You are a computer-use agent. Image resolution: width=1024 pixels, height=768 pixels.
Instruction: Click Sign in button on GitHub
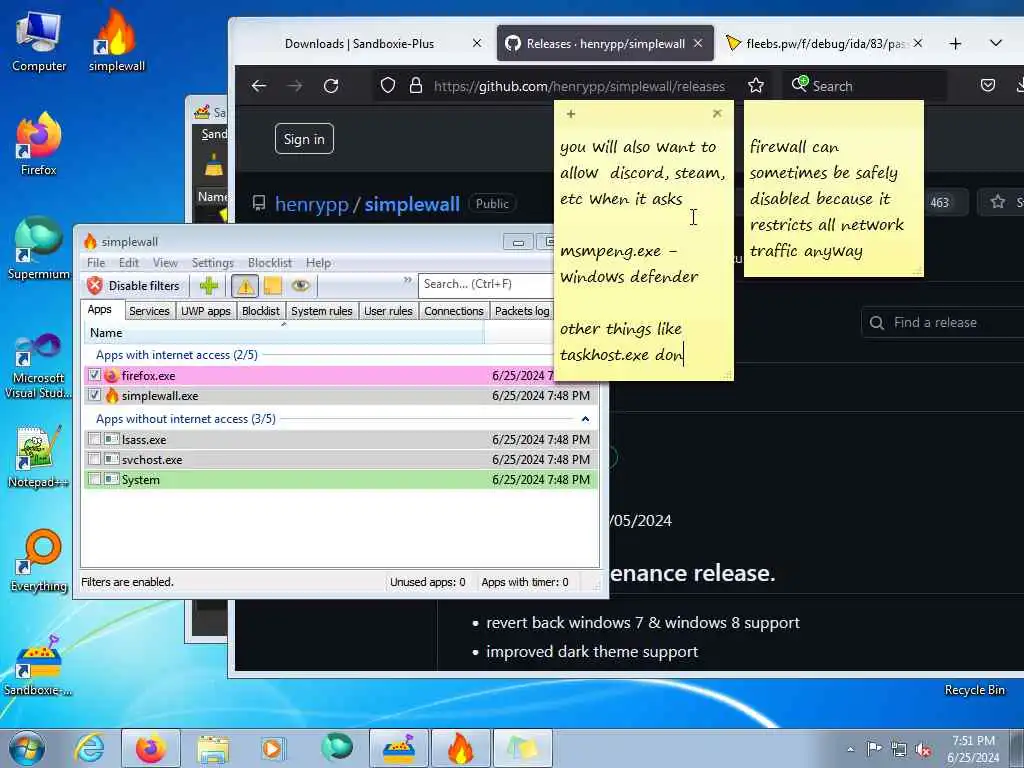click(x=304, y=139)
